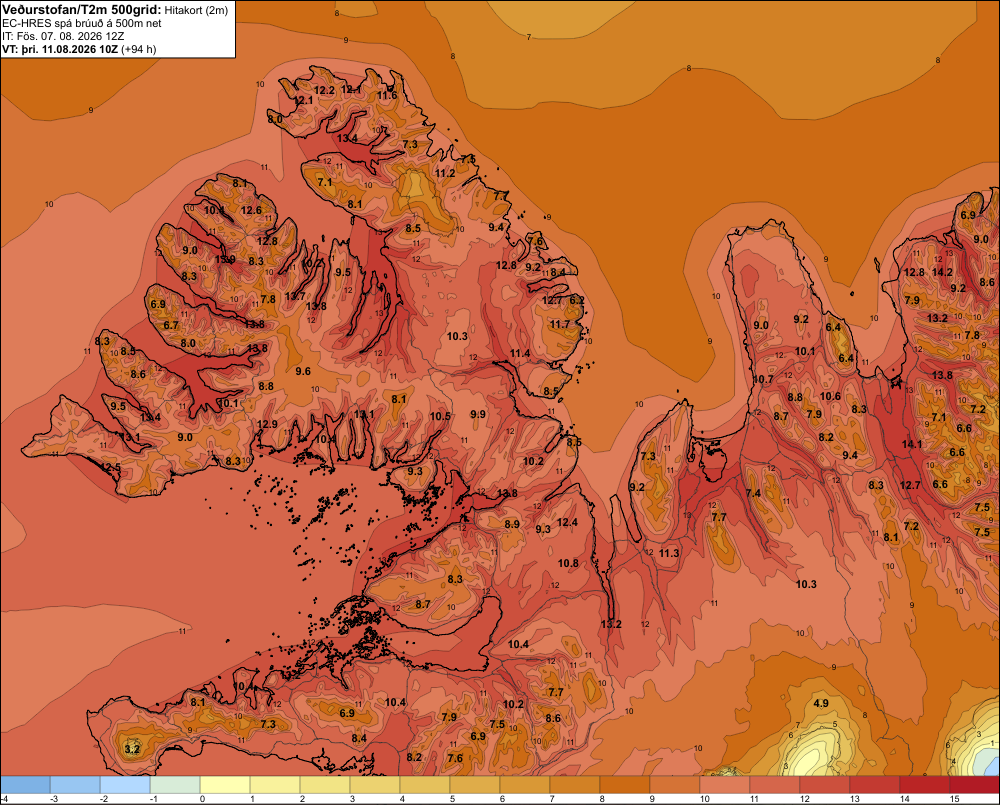Click the legend scale label 0
The width and height of the screenshot is (1000, 805).
[203, 799]
